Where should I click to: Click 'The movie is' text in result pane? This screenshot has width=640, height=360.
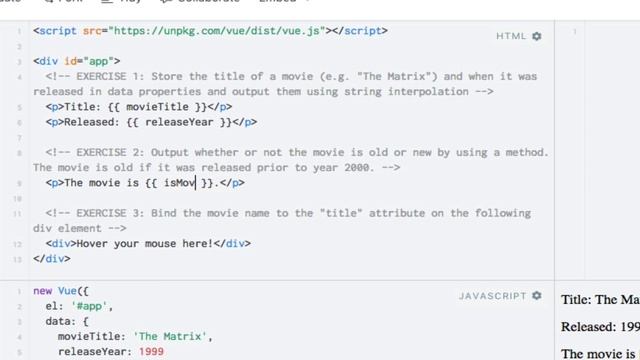[598, 353]
